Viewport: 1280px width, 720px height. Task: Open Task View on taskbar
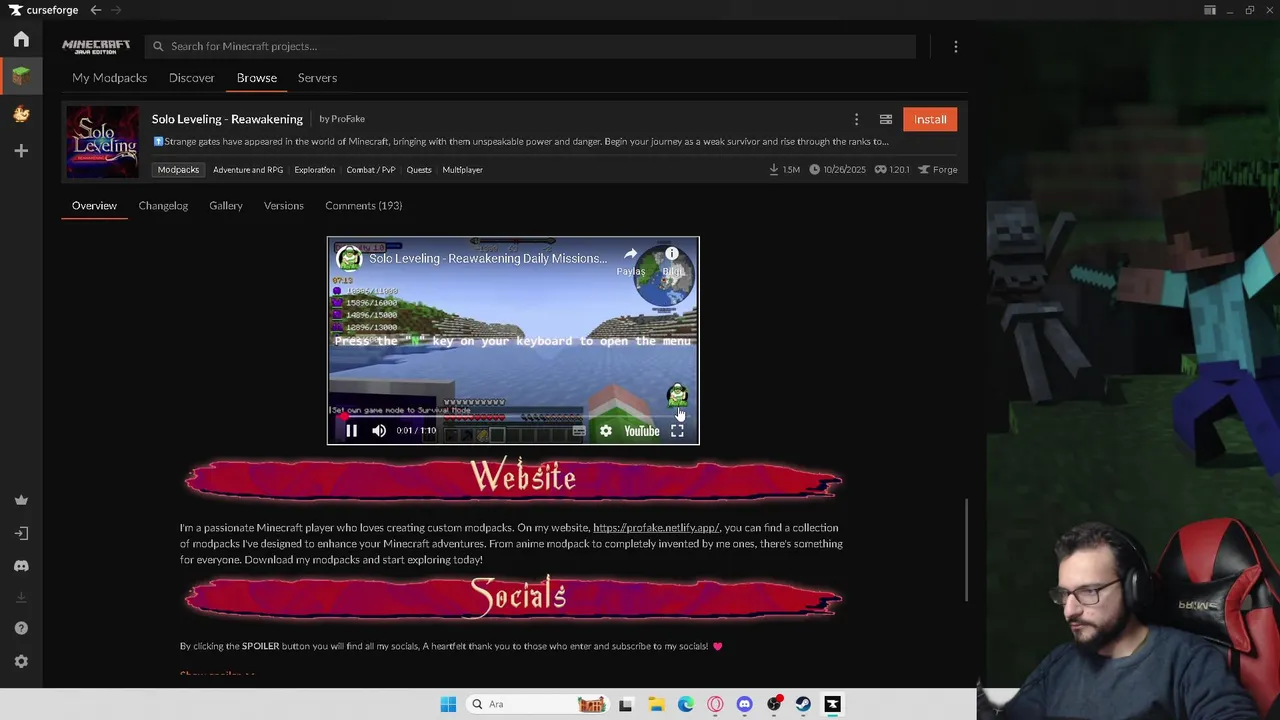626,704
